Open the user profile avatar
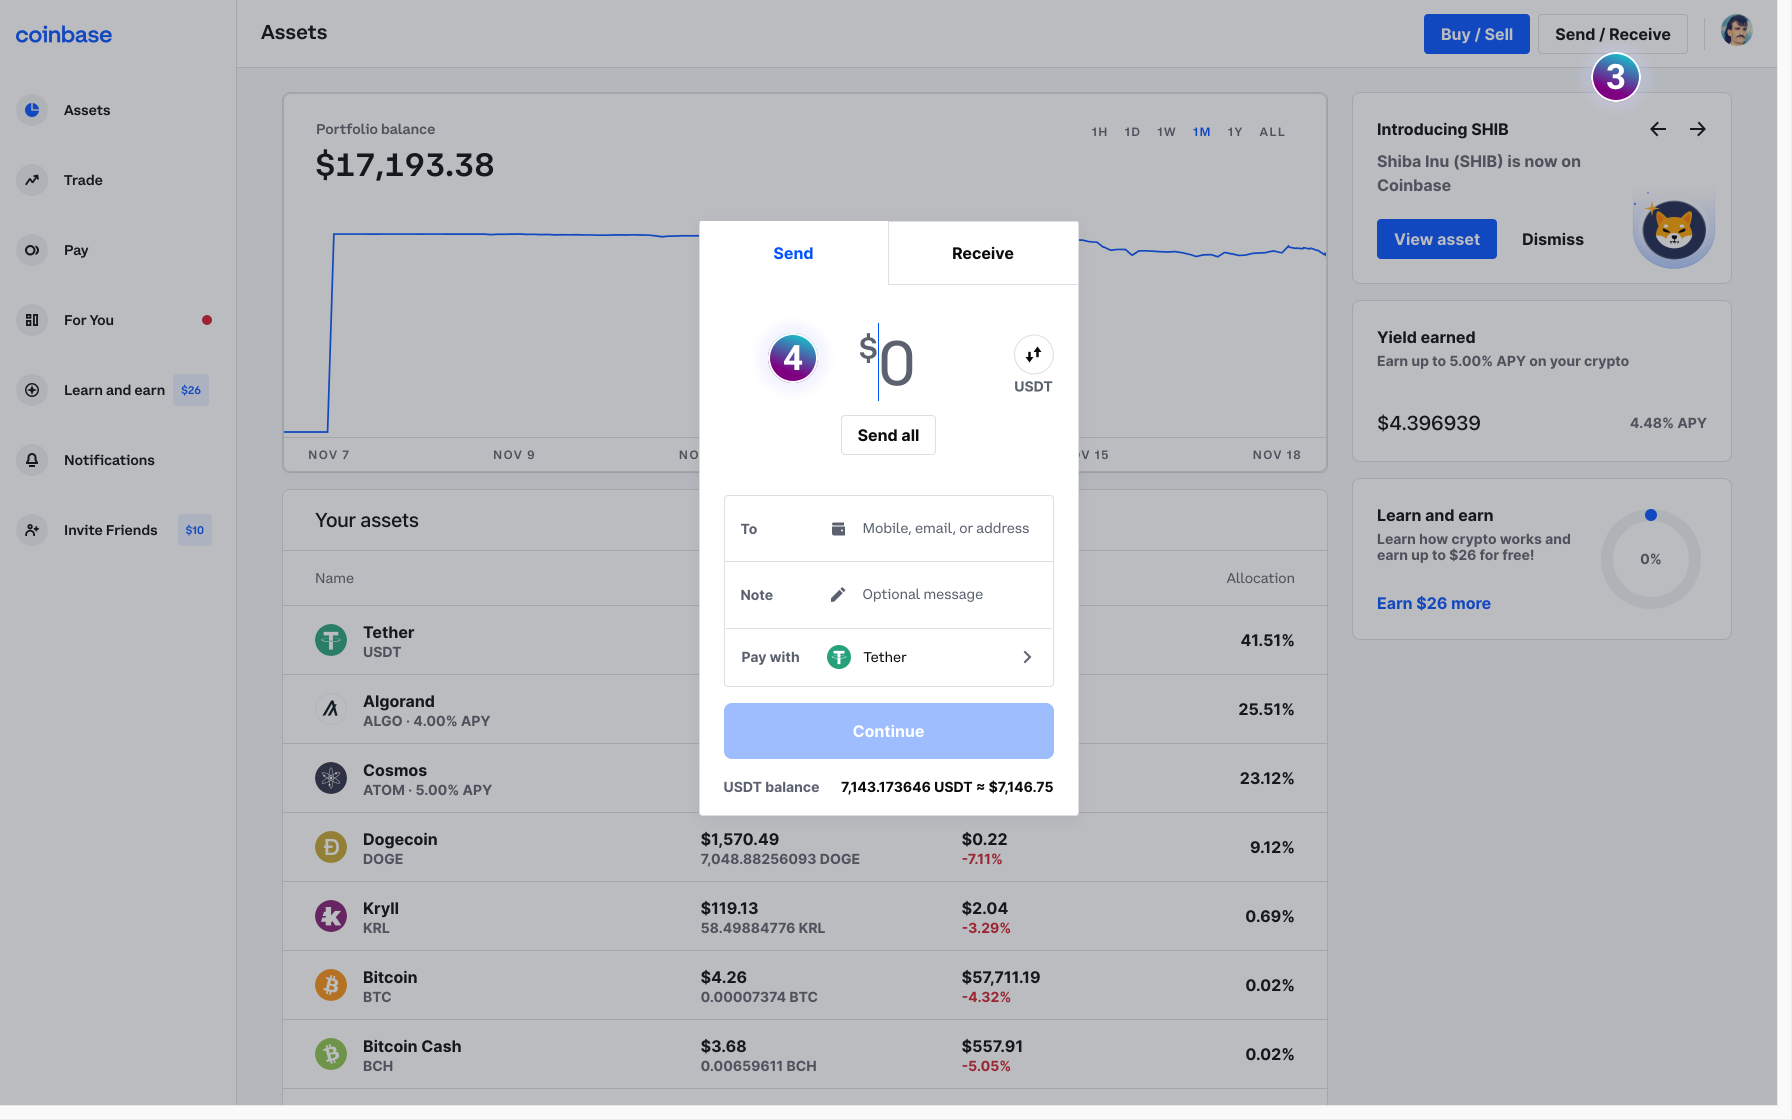 coord(1737,31)
